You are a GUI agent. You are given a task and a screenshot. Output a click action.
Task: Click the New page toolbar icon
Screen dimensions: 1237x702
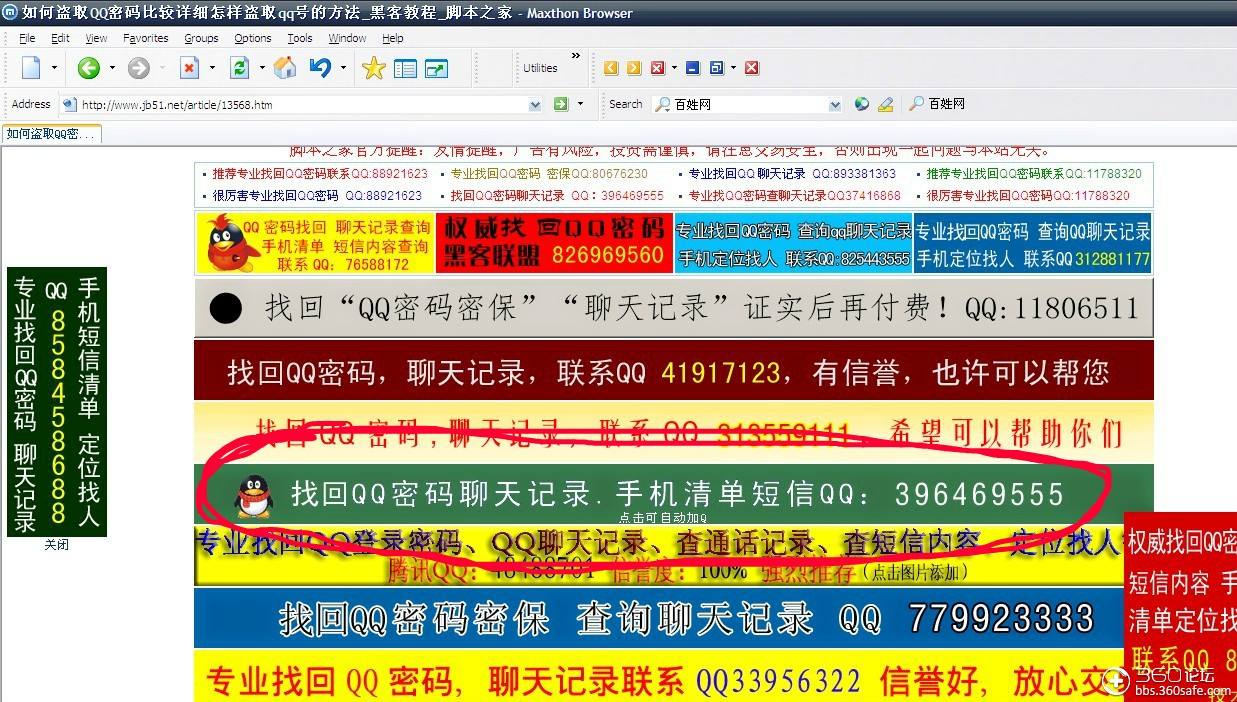click(31, 68)
